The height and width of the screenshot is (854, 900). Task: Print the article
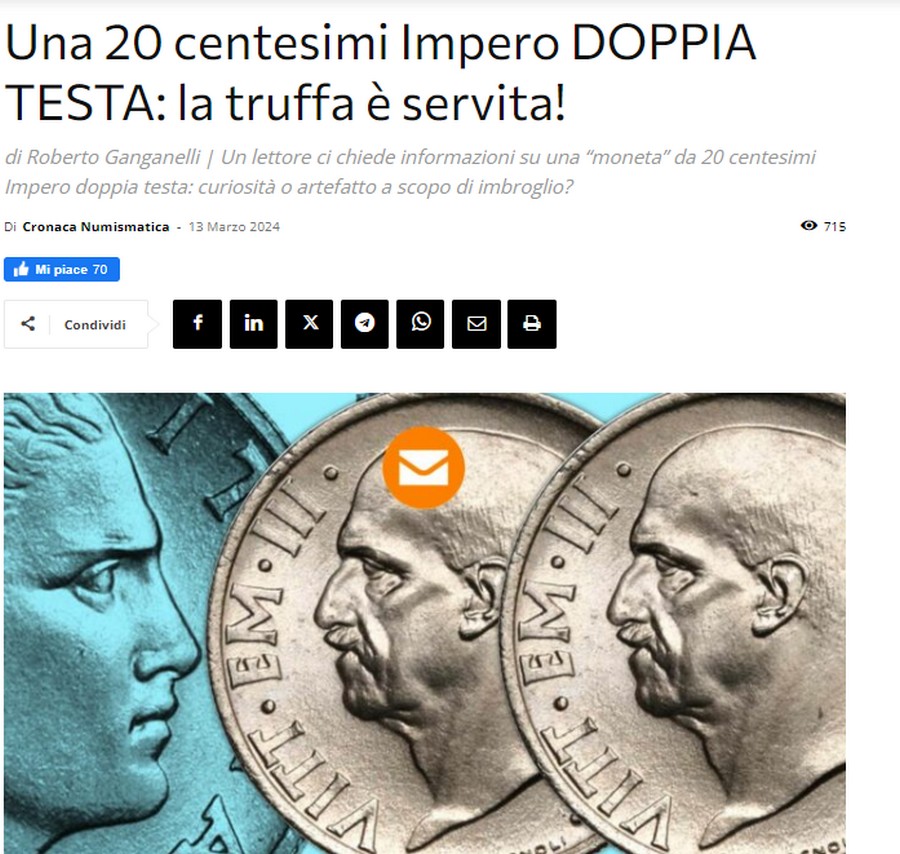pos(532,324)
